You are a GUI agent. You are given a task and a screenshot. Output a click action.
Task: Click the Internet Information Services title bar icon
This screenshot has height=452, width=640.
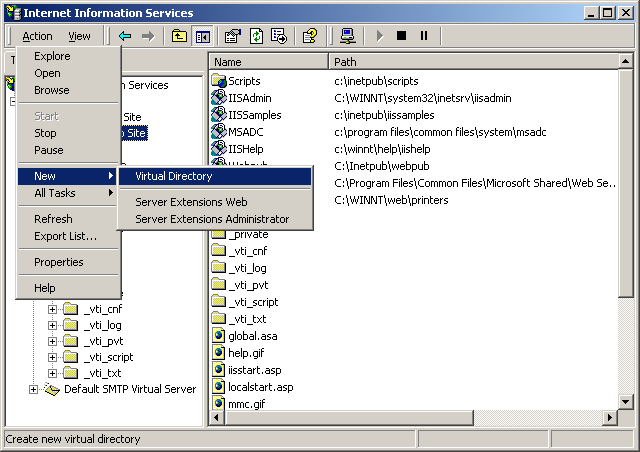13,13
